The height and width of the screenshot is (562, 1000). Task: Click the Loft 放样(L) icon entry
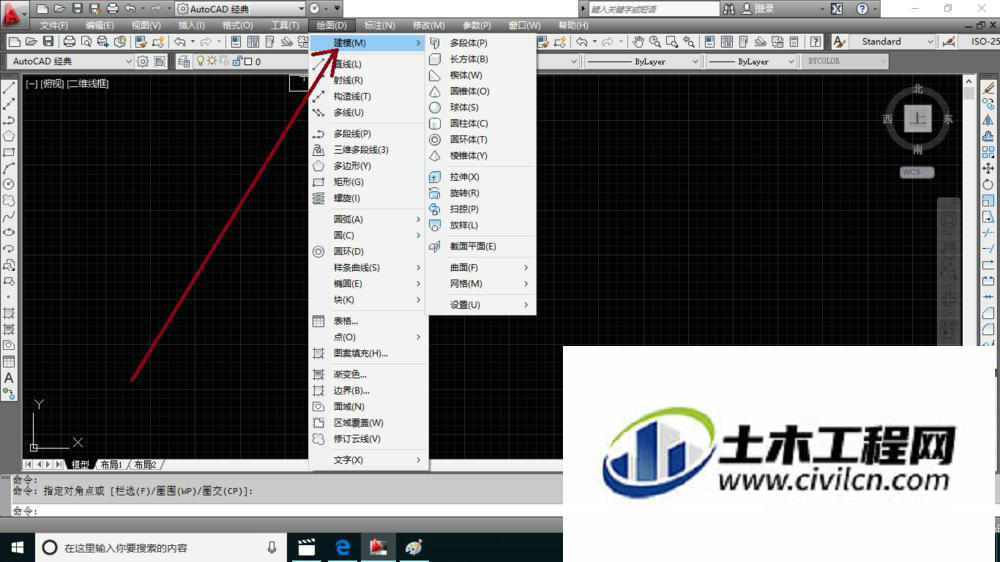pos(435,225)
